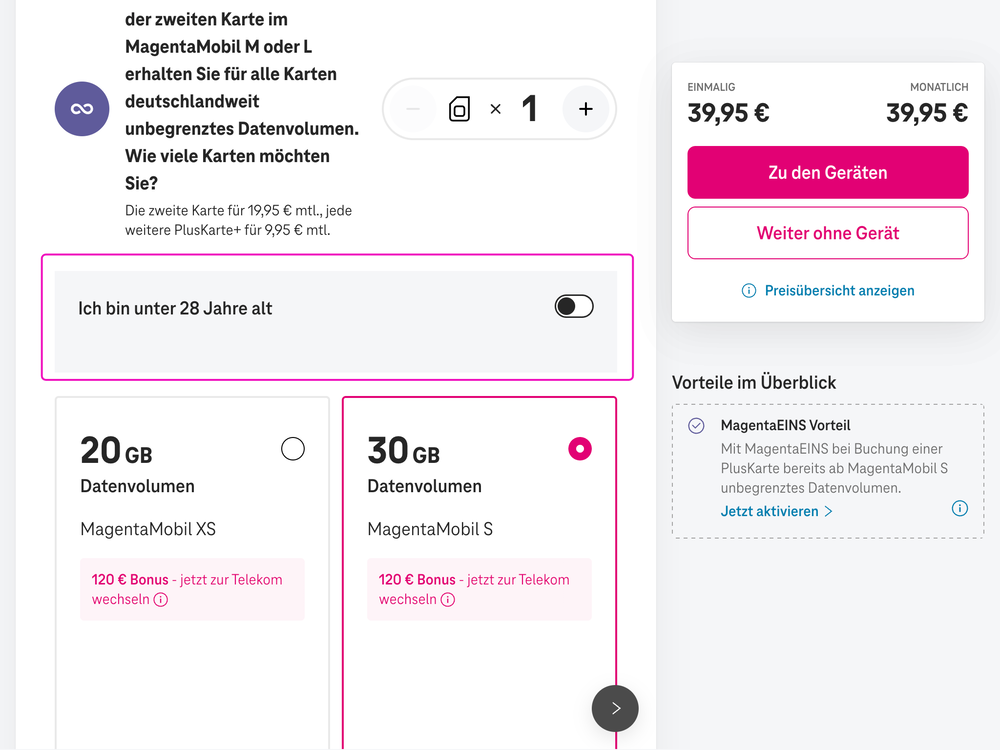
Task: Click the minus icon to remove a card
Action: [x=413, y=109]
